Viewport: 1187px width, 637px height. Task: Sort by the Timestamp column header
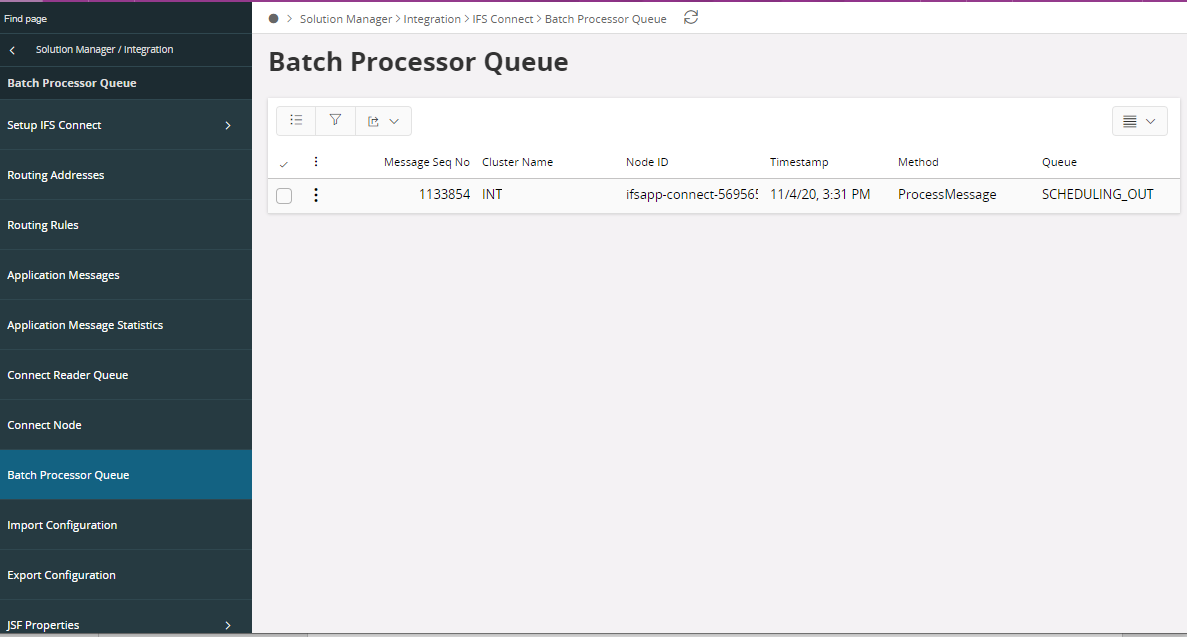point(799,162)
